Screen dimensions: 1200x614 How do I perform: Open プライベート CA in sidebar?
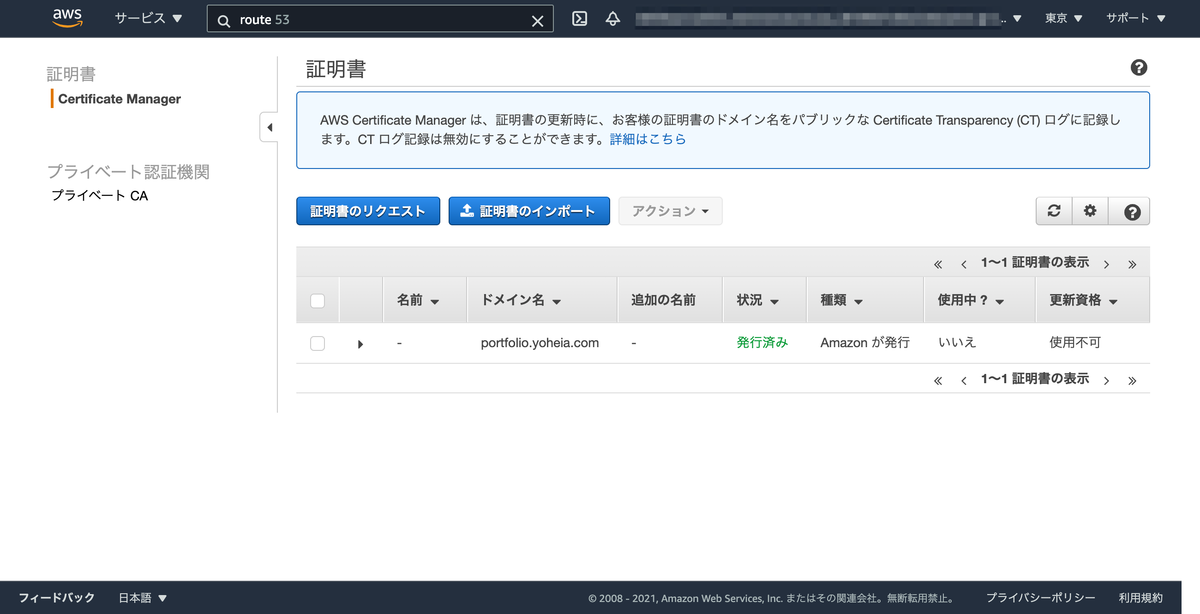click(x=99, y=196)
